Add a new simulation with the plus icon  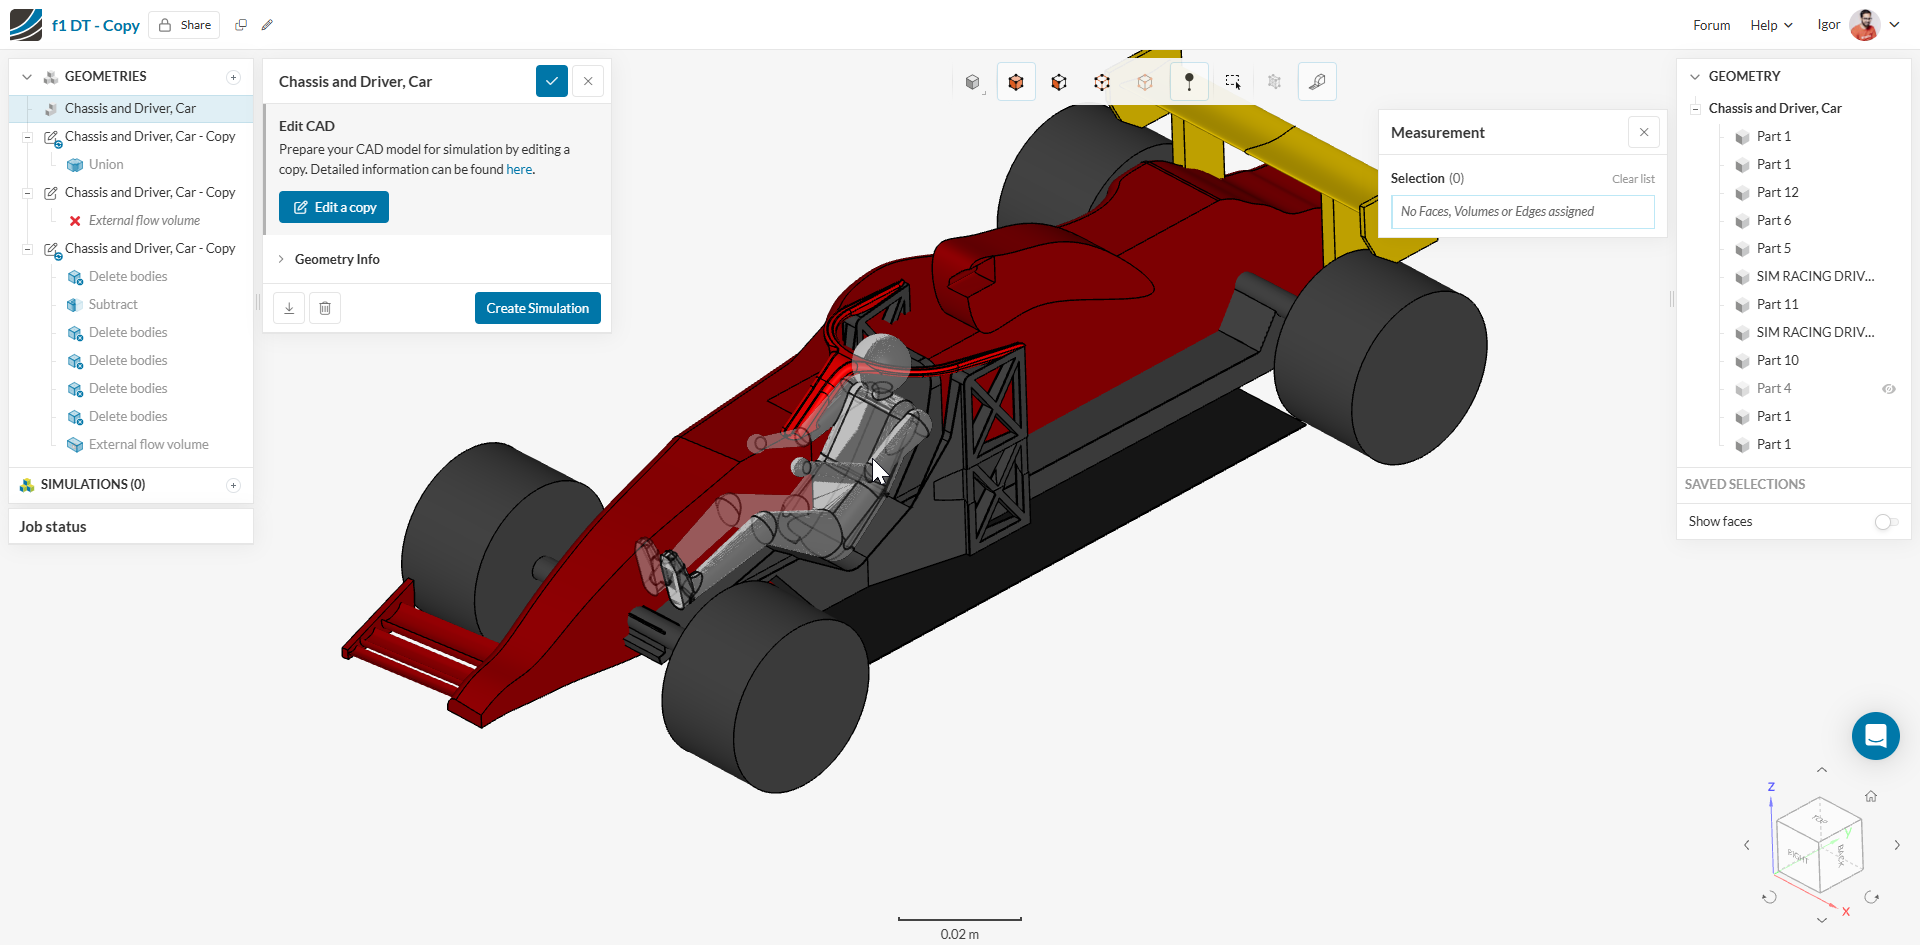pyautogui.click(x=233, y=485)
